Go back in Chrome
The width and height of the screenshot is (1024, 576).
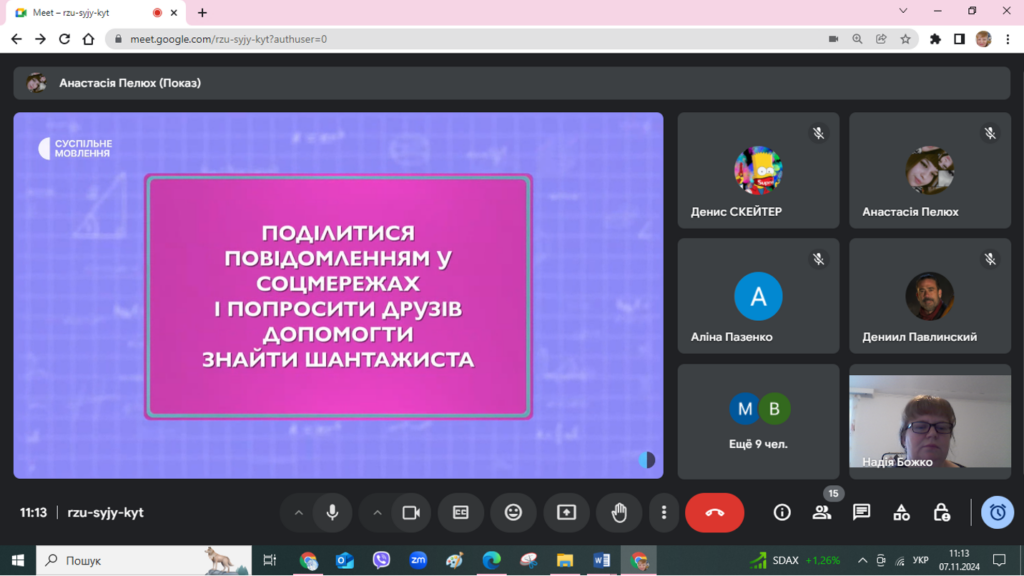pos(16,39)
